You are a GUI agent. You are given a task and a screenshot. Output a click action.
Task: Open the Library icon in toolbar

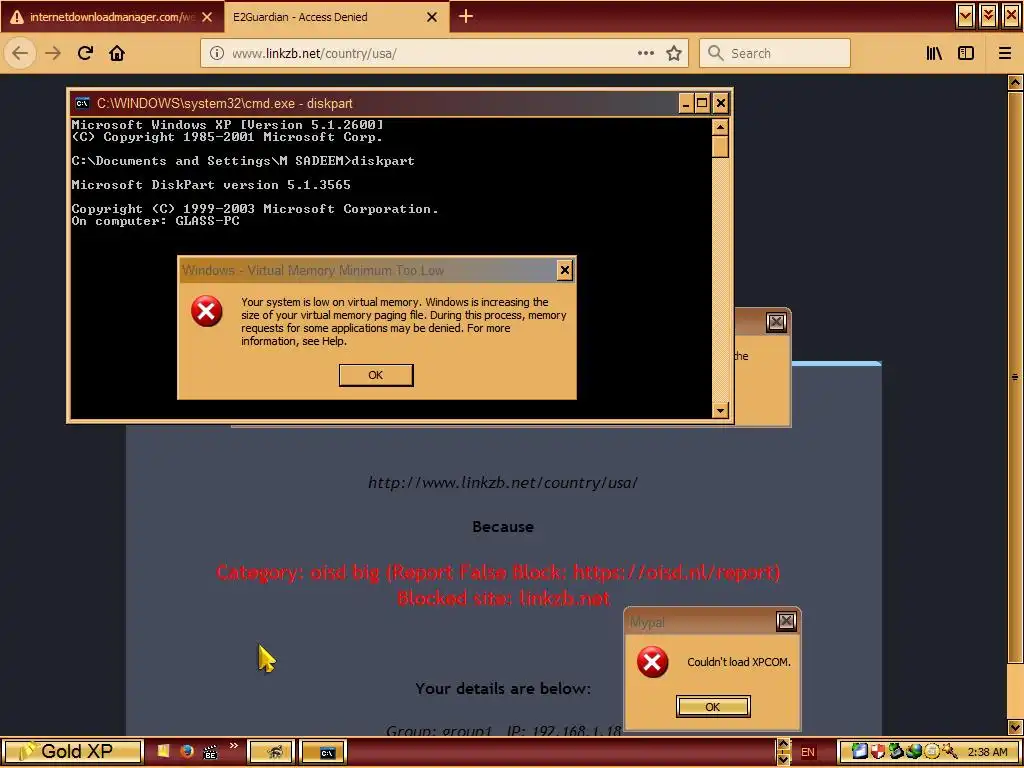pyautogui.click(x=934, y=53)
